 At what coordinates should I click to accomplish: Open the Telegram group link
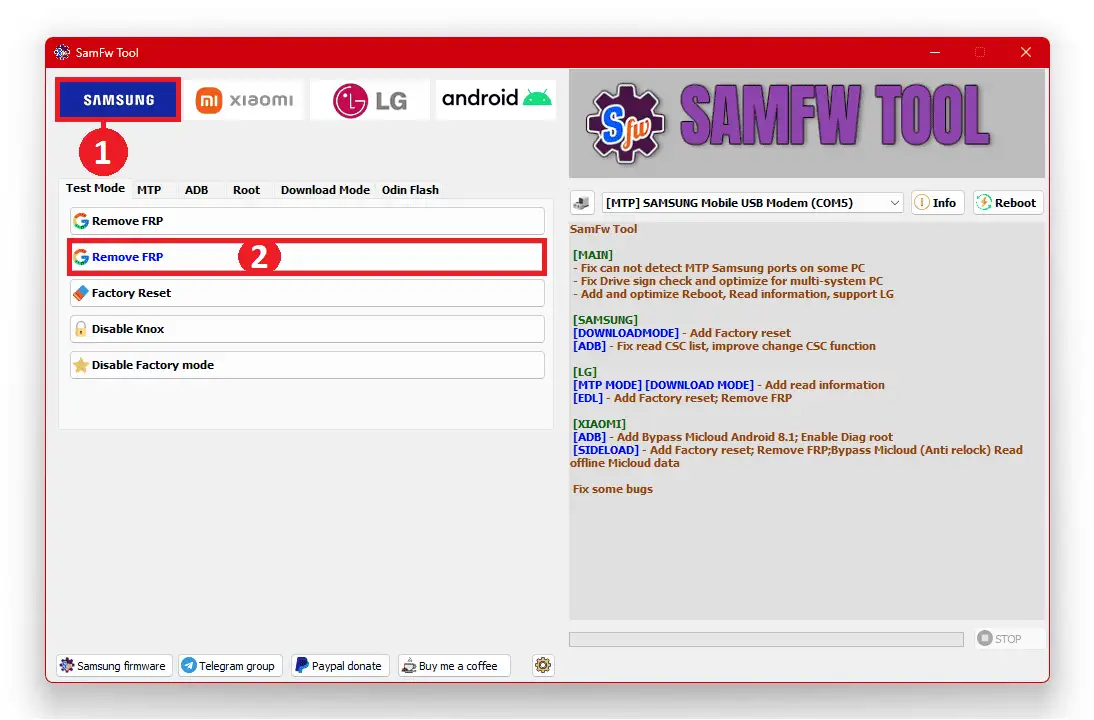tap(229, 666)
